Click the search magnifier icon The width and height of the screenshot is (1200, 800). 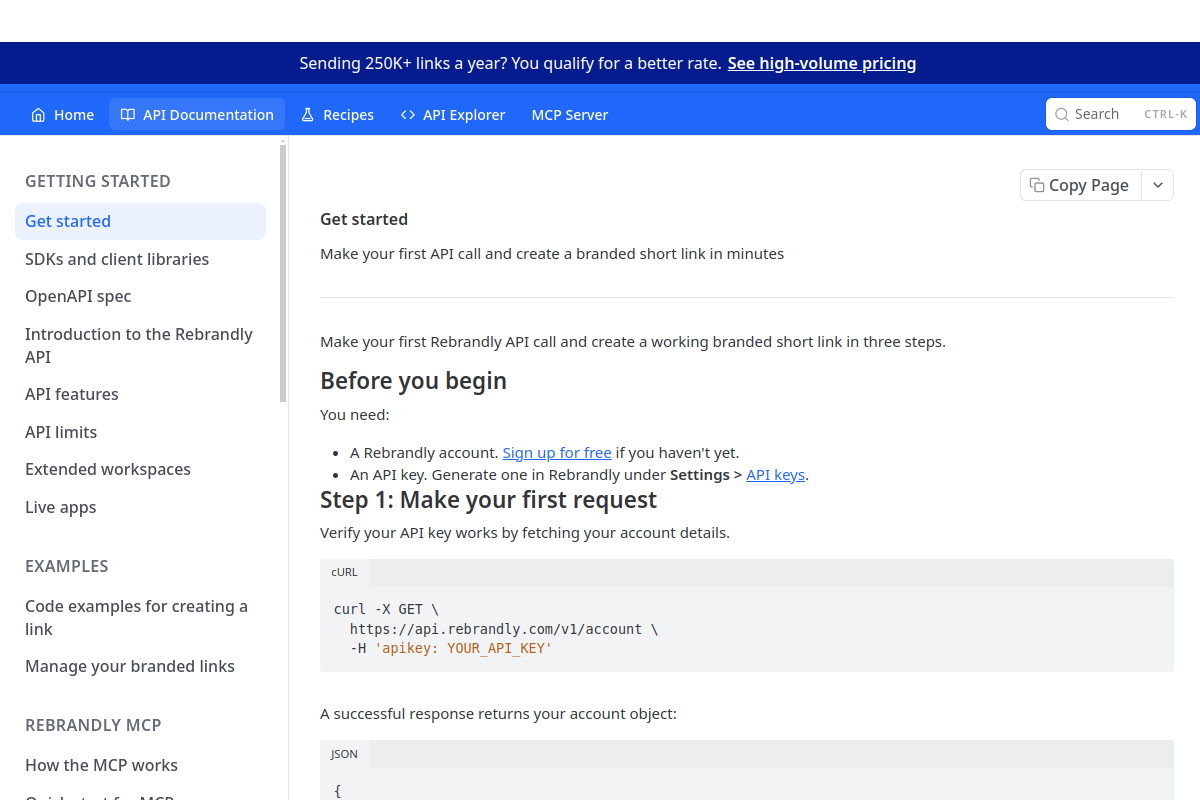pyautogui.click(x=1063, y=114)
